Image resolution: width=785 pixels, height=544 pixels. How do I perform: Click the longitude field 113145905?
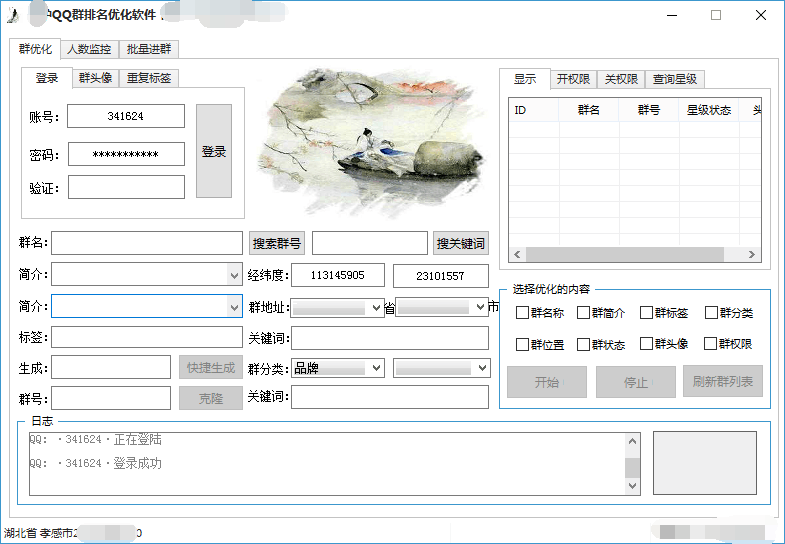[338, 275]
